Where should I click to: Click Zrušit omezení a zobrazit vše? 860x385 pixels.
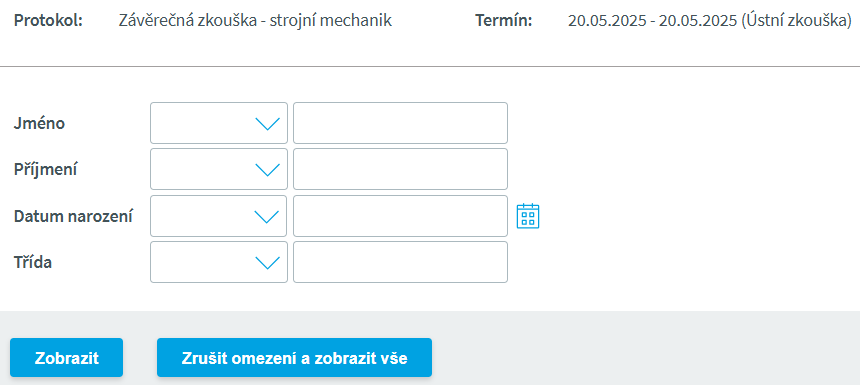295,358
